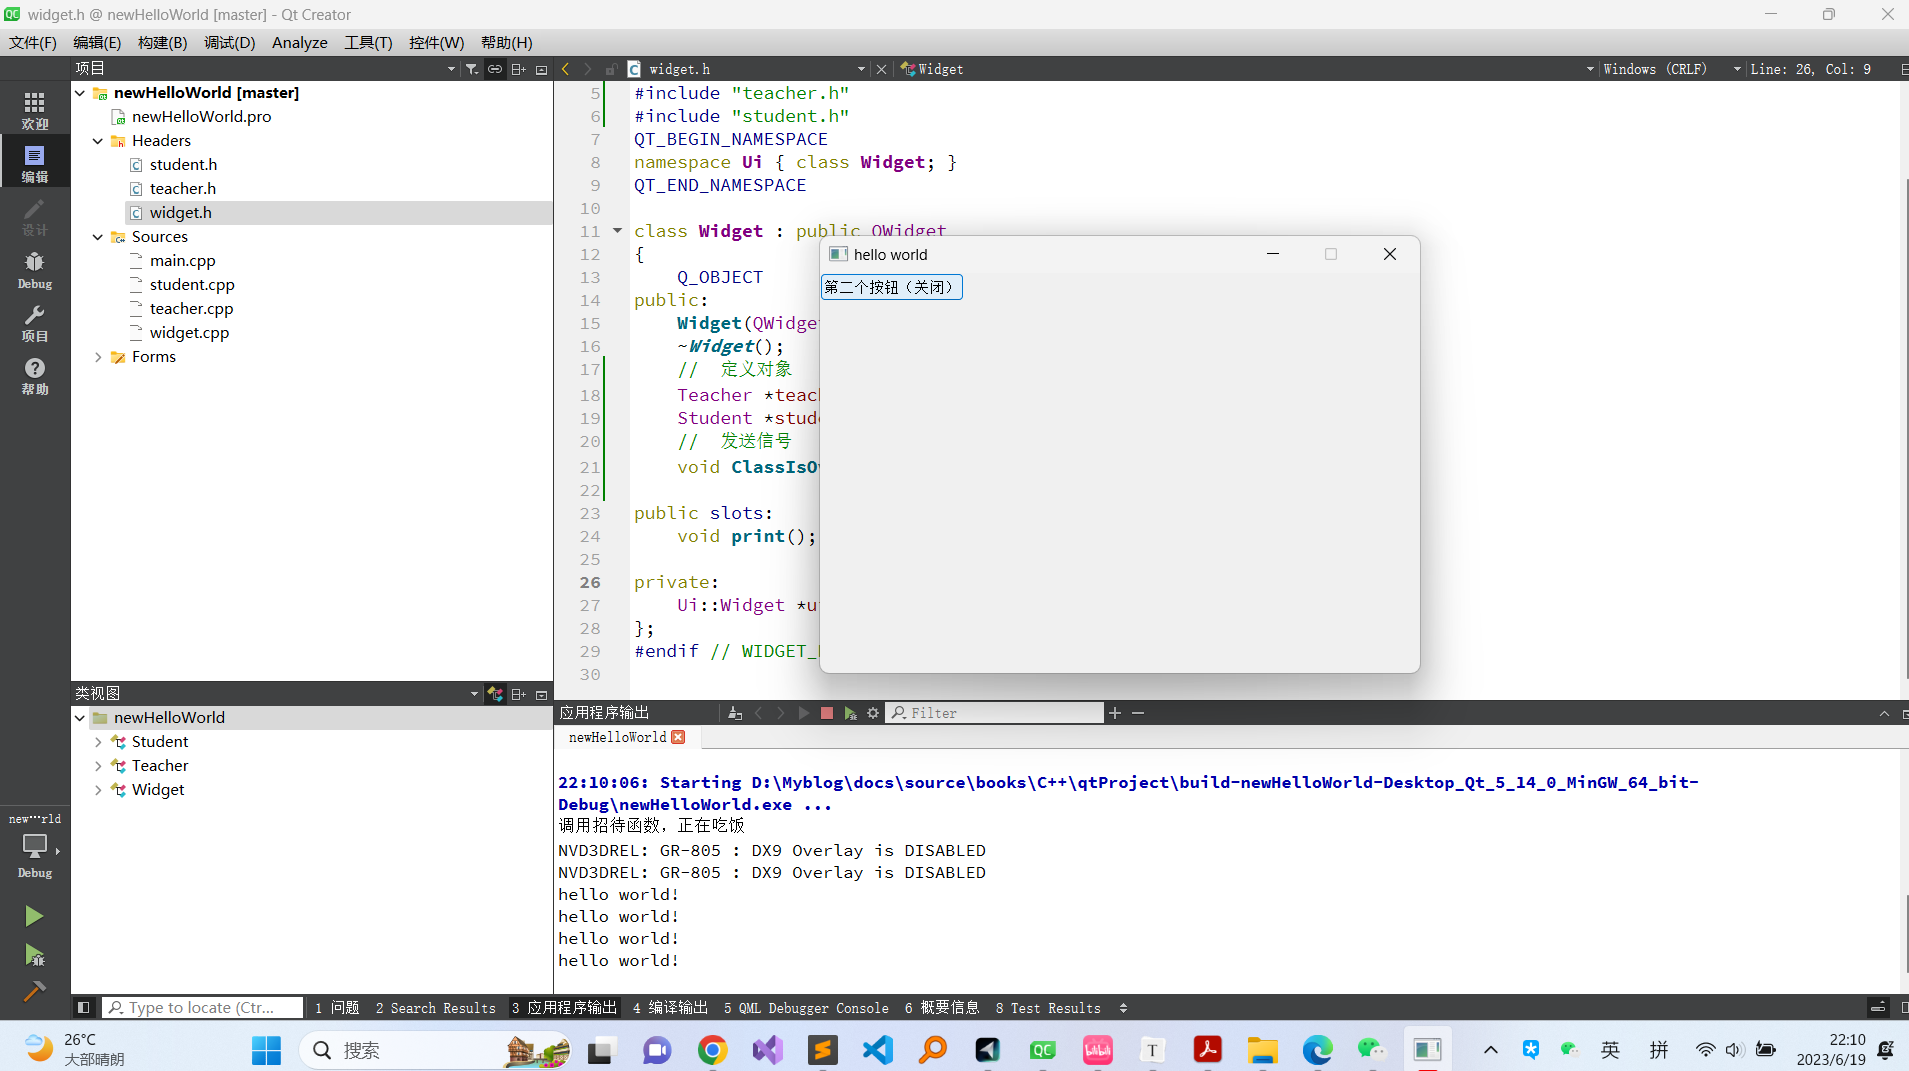This screenshot has height=1071, width=1909.
Task: Open the Debug mode in the sidebar
Action: click(34, 270)
